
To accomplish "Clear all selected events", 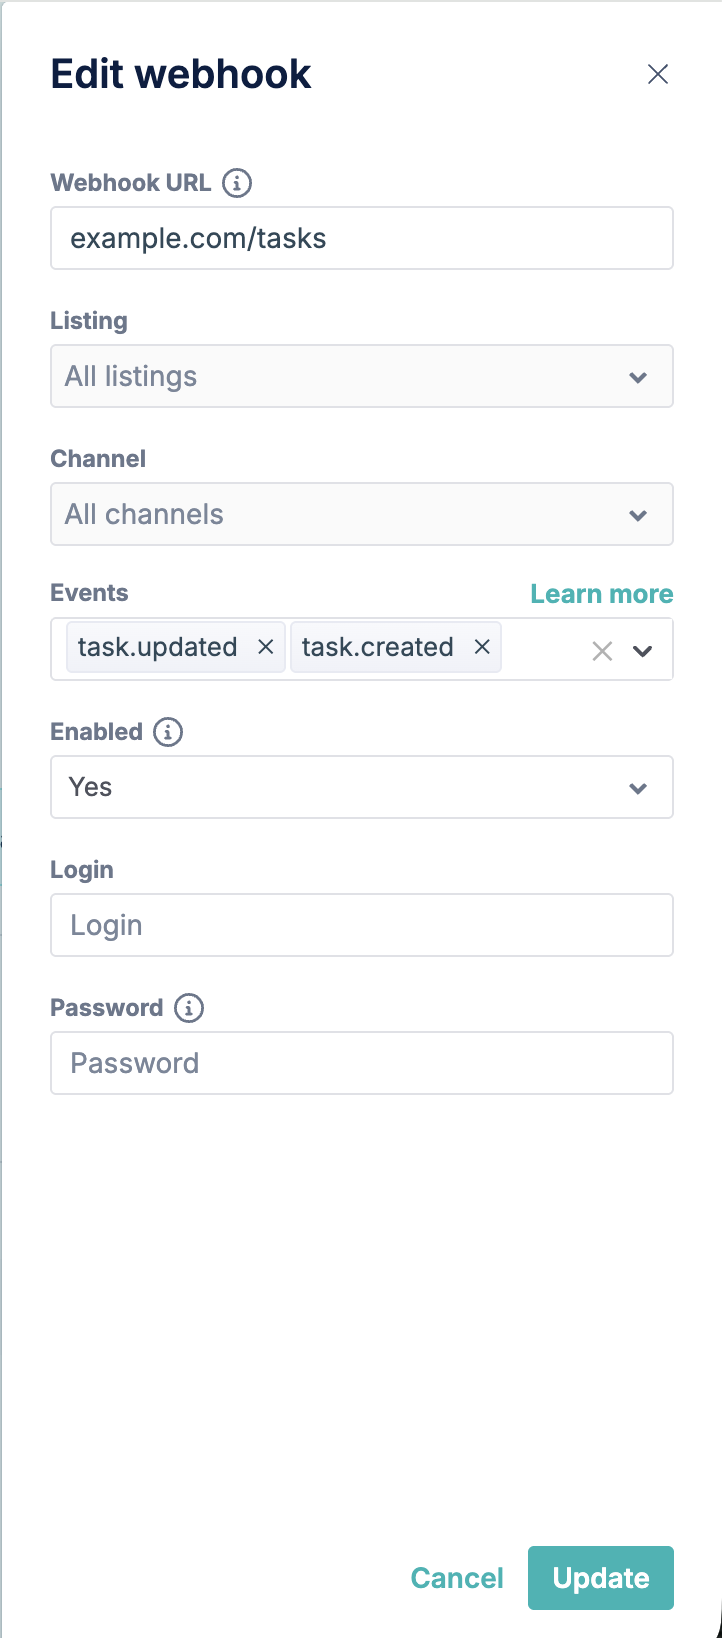I will click(602, 651).
